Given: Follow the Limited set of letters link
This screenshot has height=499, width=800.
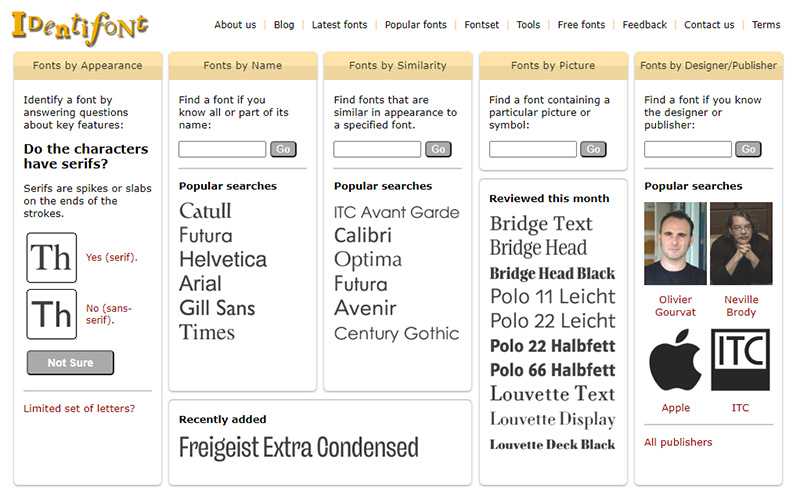Looking at the screenshot, I should tap(79, 409).
